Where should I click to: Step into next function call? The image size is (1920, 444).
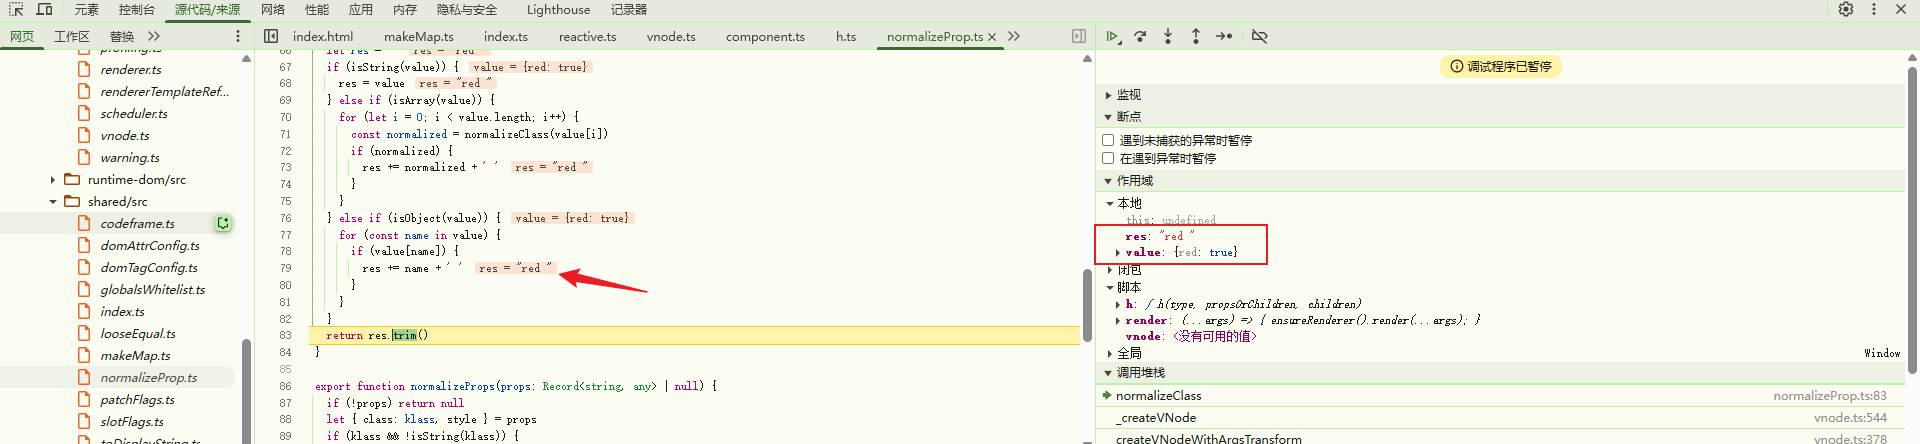pyautogui.click(x=1168, y=36)
